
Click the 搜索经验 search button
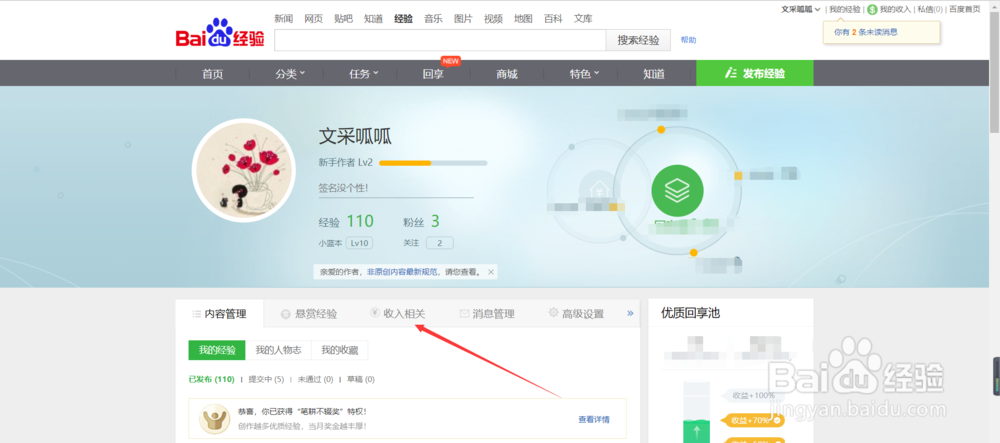[x=638, y=40]
